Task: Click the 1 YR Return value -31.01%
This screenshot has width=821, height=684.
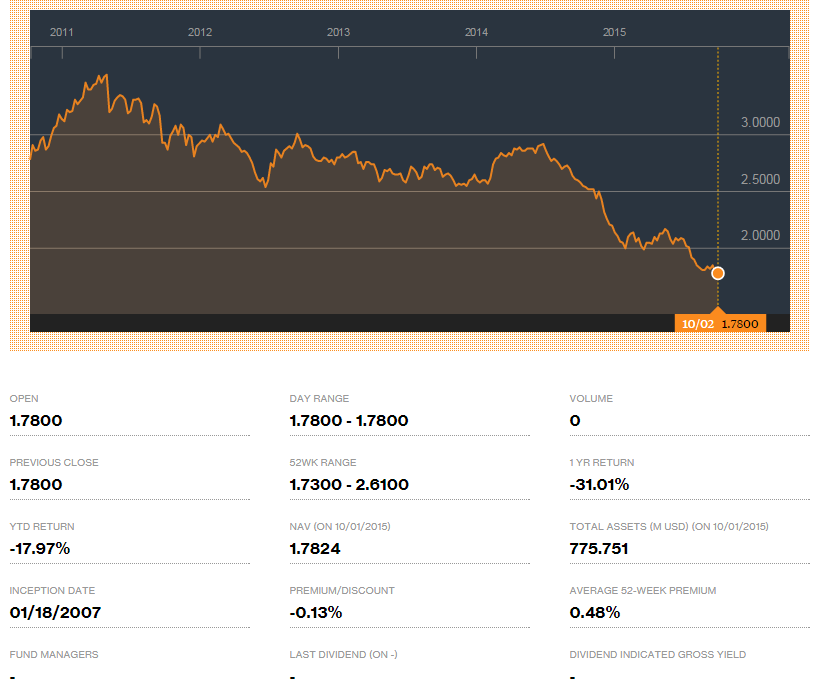Action: (x=599, y=485)
